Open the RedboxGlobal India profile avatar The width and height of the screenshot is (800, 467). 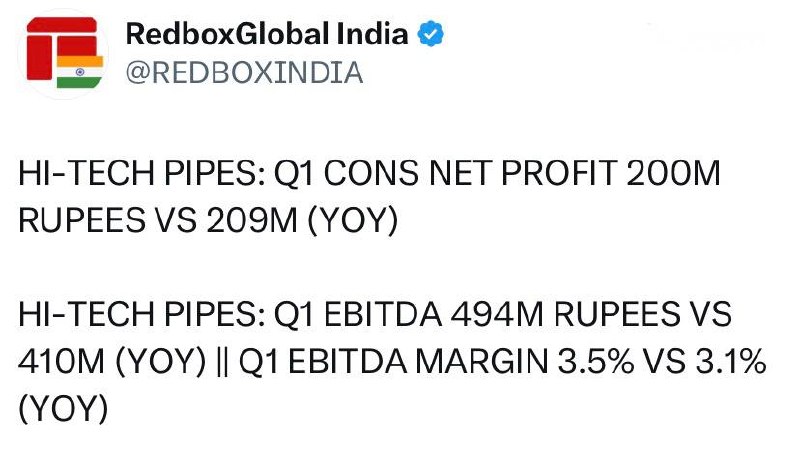coord(63,54)
